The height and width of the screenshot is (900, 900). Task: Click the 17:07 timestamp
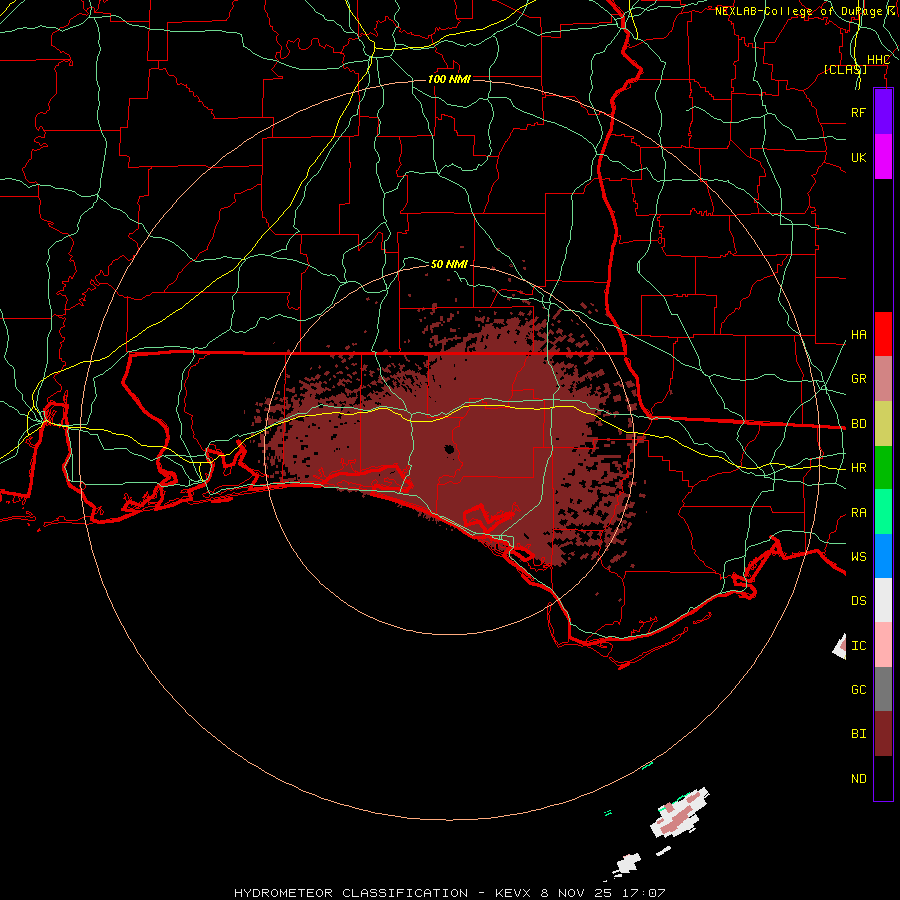642,893
